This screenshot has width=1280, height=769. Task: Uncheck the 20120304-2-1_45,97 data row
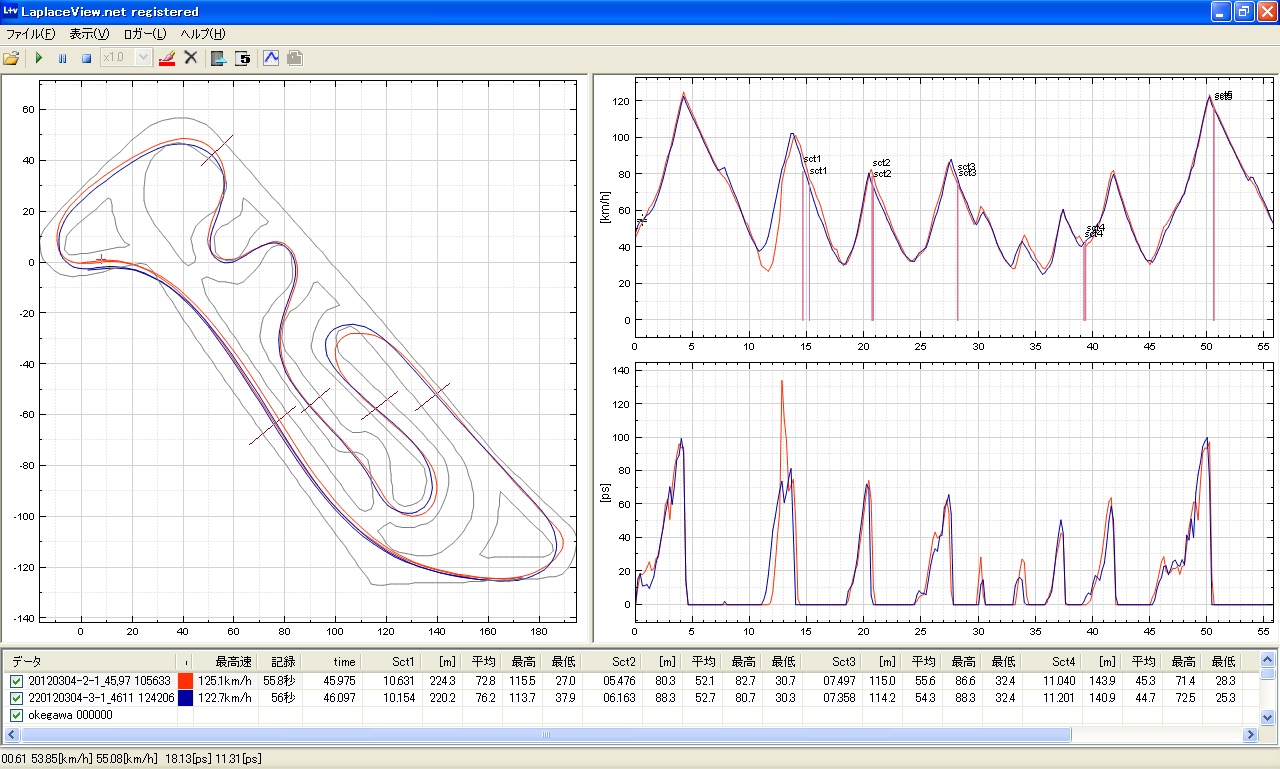[16, 681]
